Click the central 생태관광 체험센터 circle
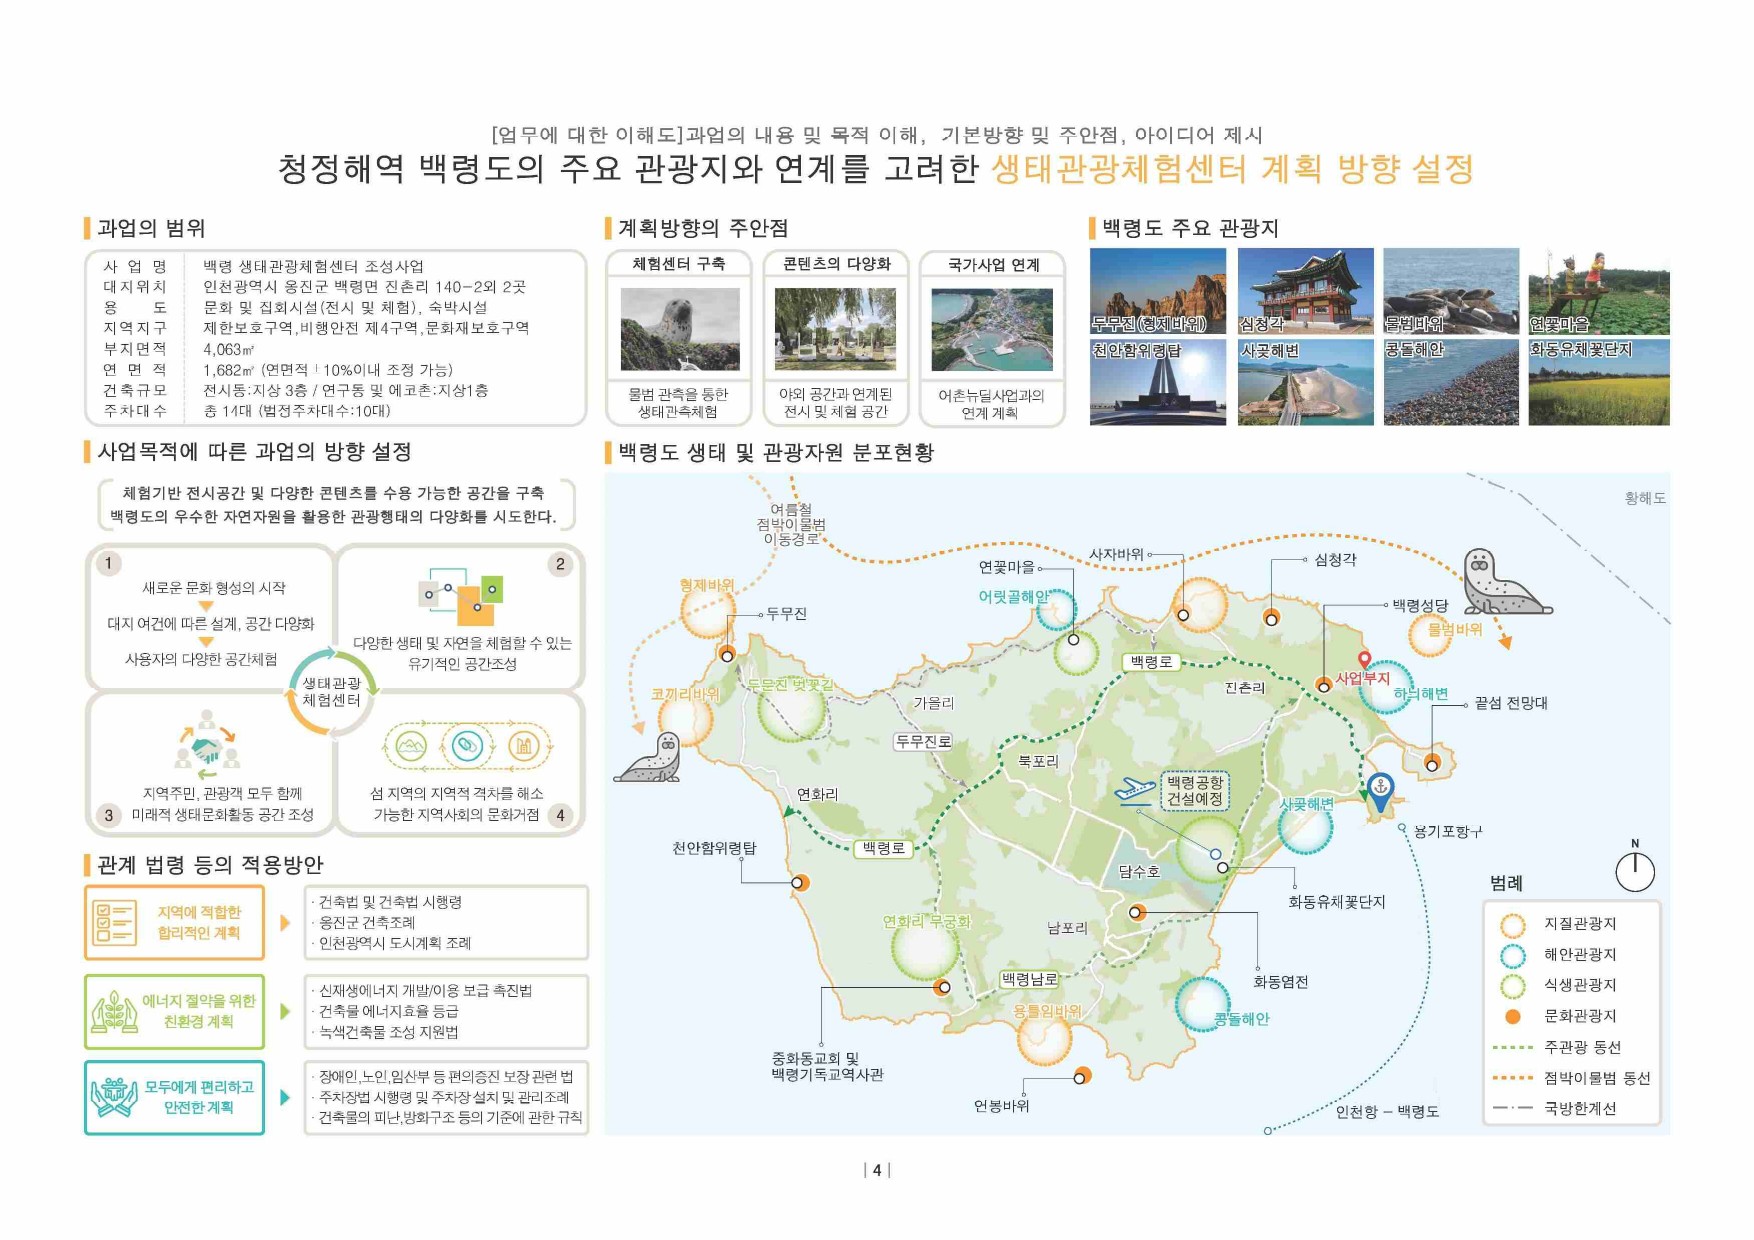 click(332, 691)
